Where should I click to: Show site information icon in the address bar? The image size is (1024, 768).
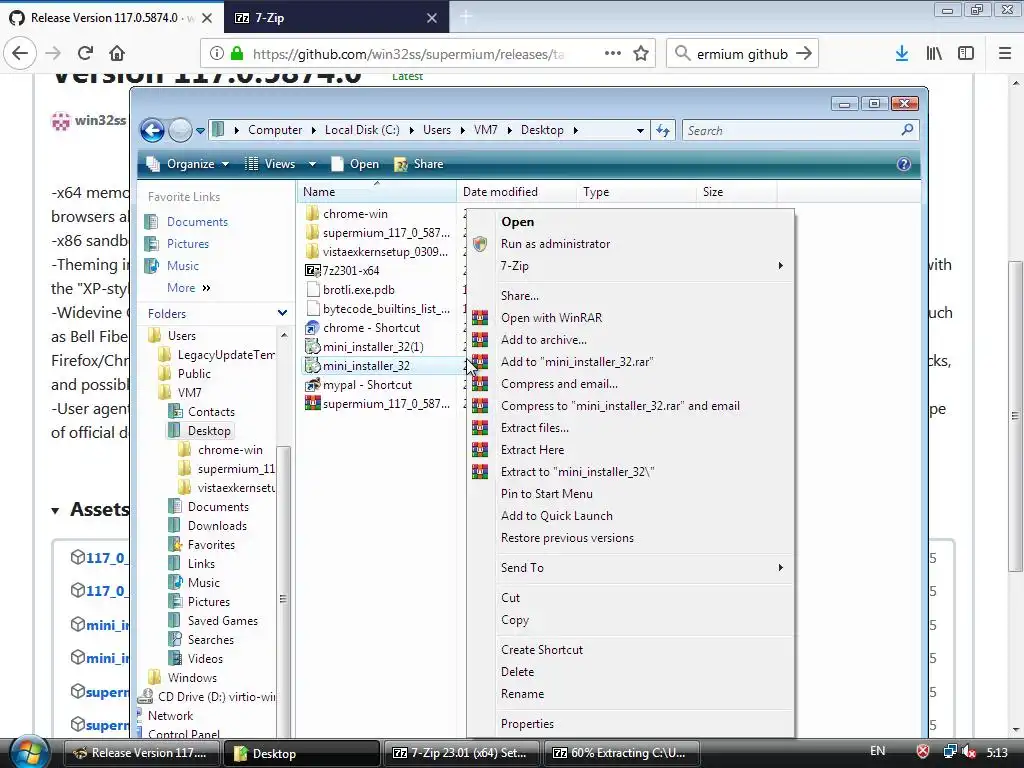coord(217,54)
